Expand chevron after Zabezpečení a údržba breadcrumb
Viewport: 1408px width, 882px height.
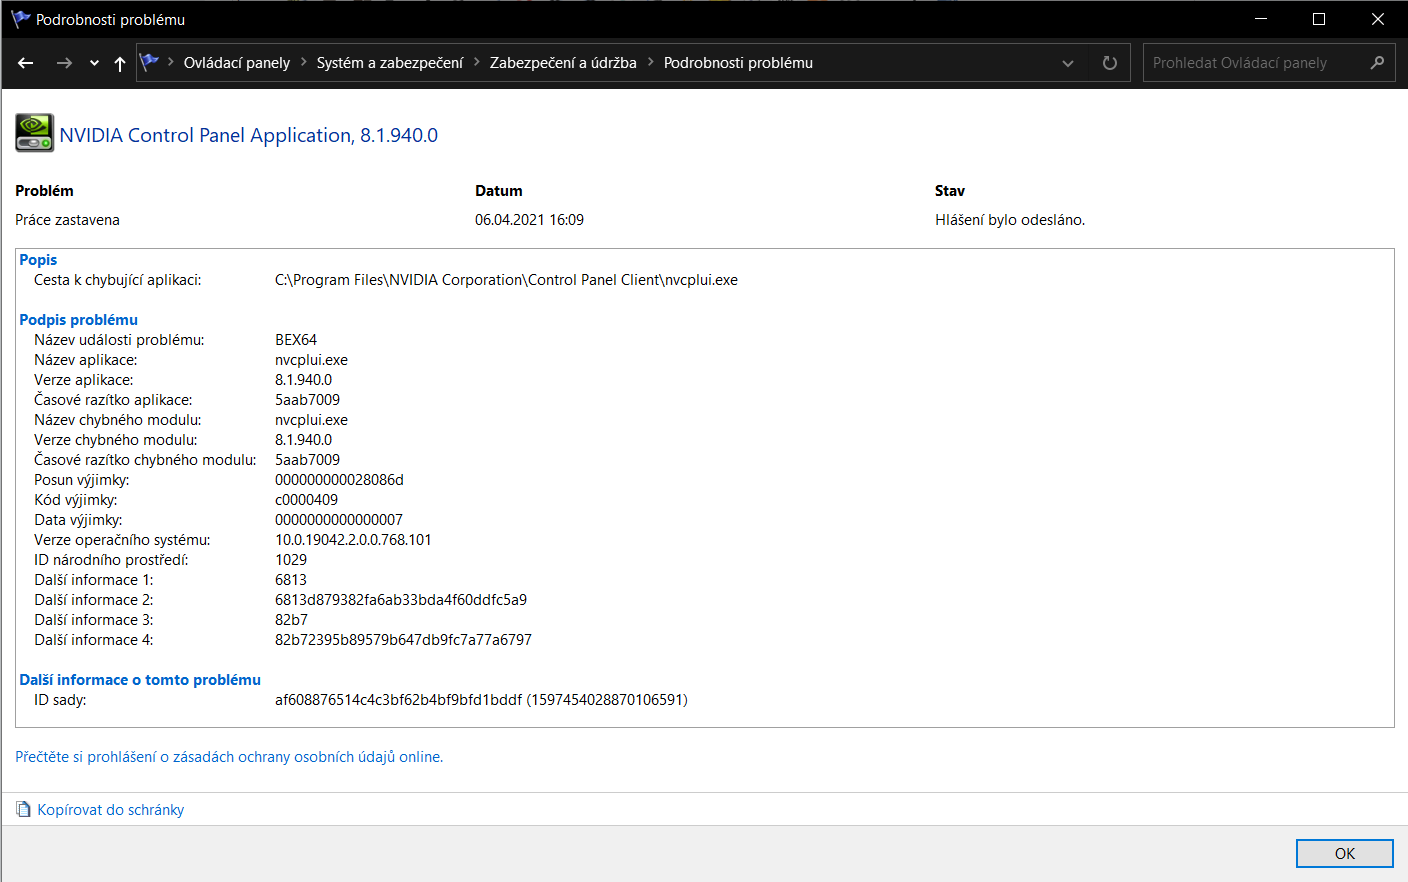tap(651, 62)
